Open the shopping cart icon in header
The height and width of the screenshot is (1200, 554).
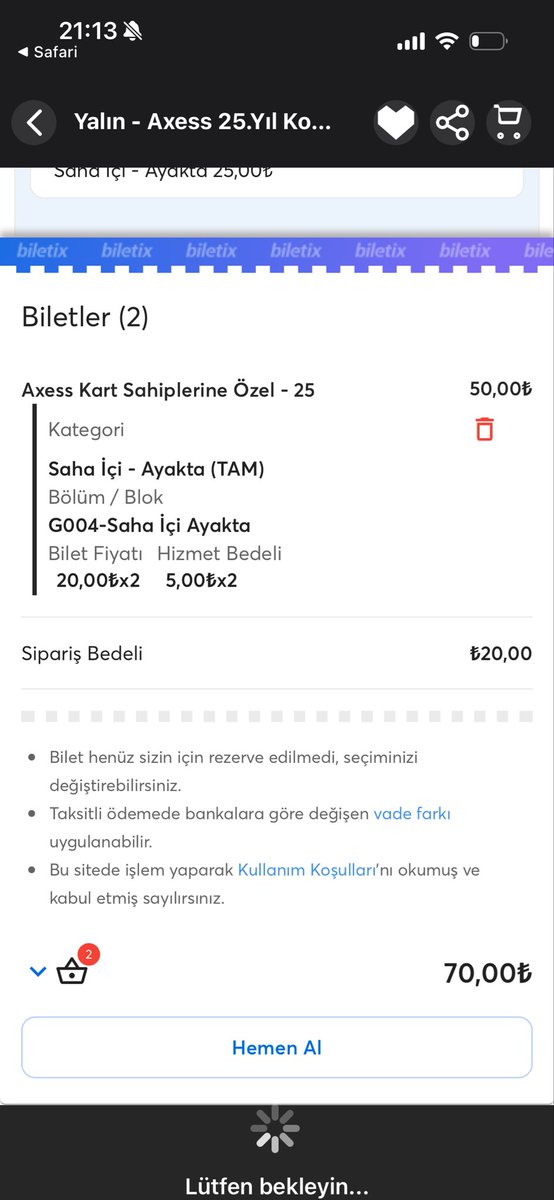[x=508, y=123]
